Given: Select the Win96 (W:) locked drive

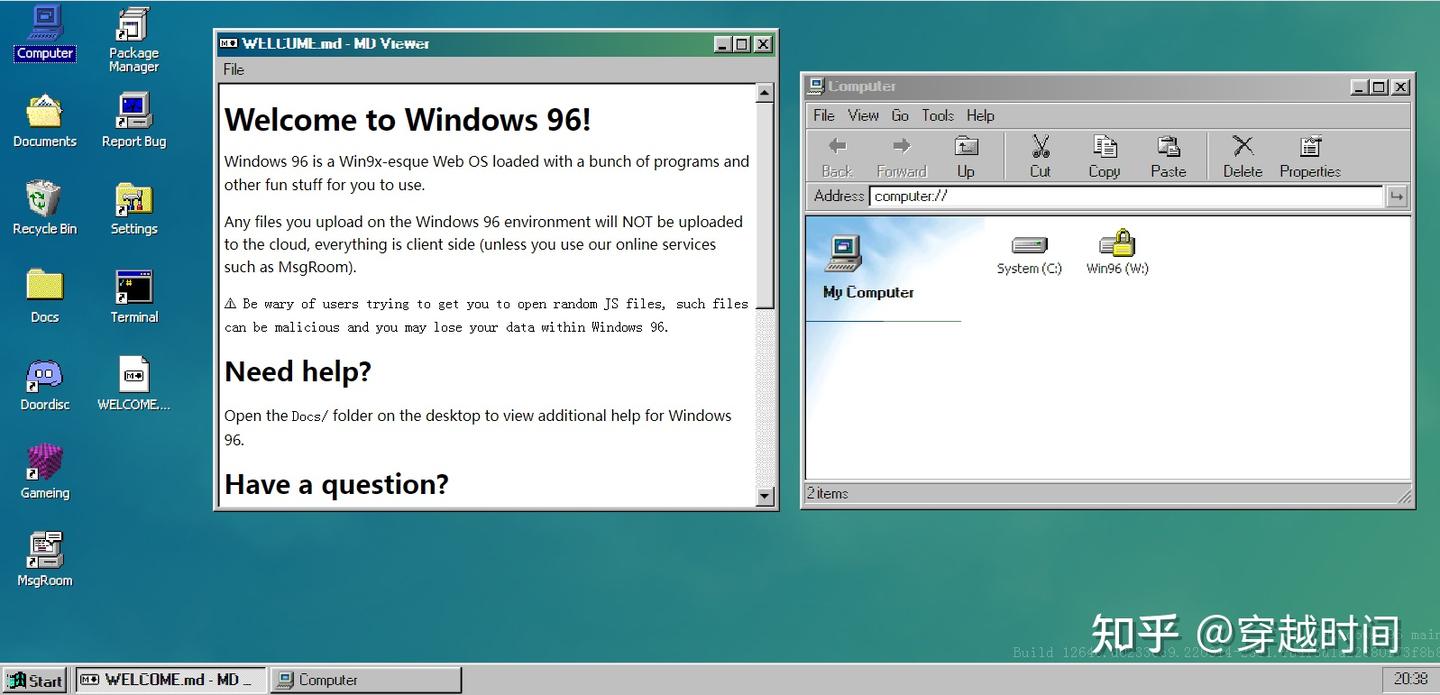Looking at the screenshot, I should pos(1117,253).
